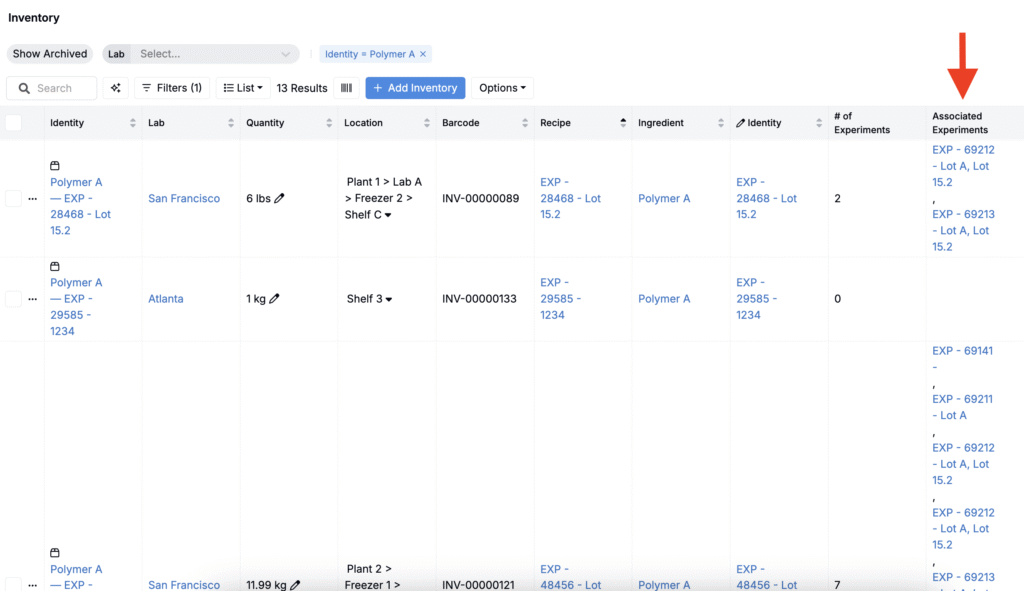Expand the List view dropdown
The width and height of the screenshot is (1024, 591).
click(x=243, y=88)
